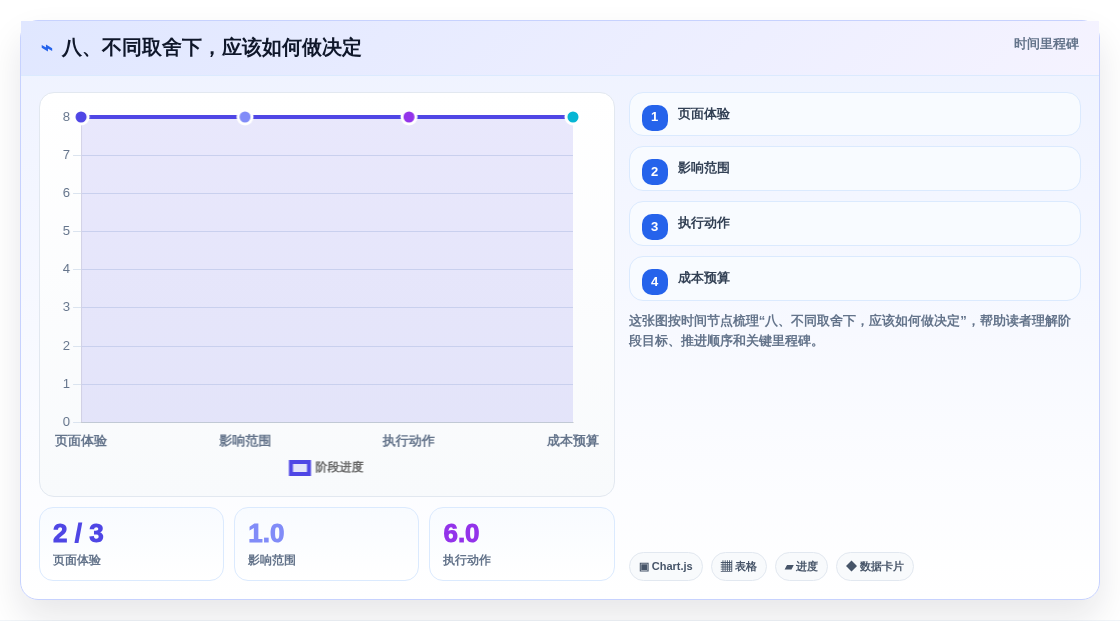Click the 阶段进度 legend label
Image resolution: width=1120 pixels, height=621 pixels.
(339, 467)
